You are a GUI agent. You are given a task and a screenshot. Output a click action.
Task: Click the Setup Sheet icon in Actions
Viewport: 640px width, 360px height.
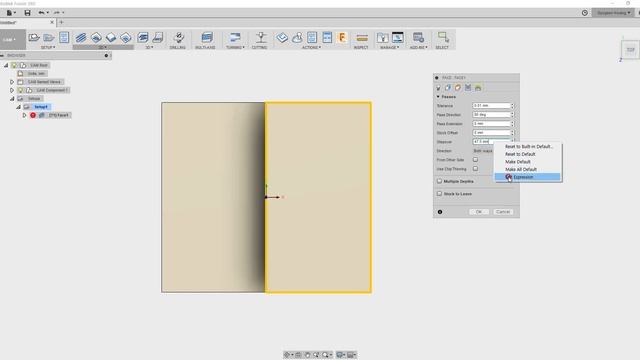click(x=327, y=38)
